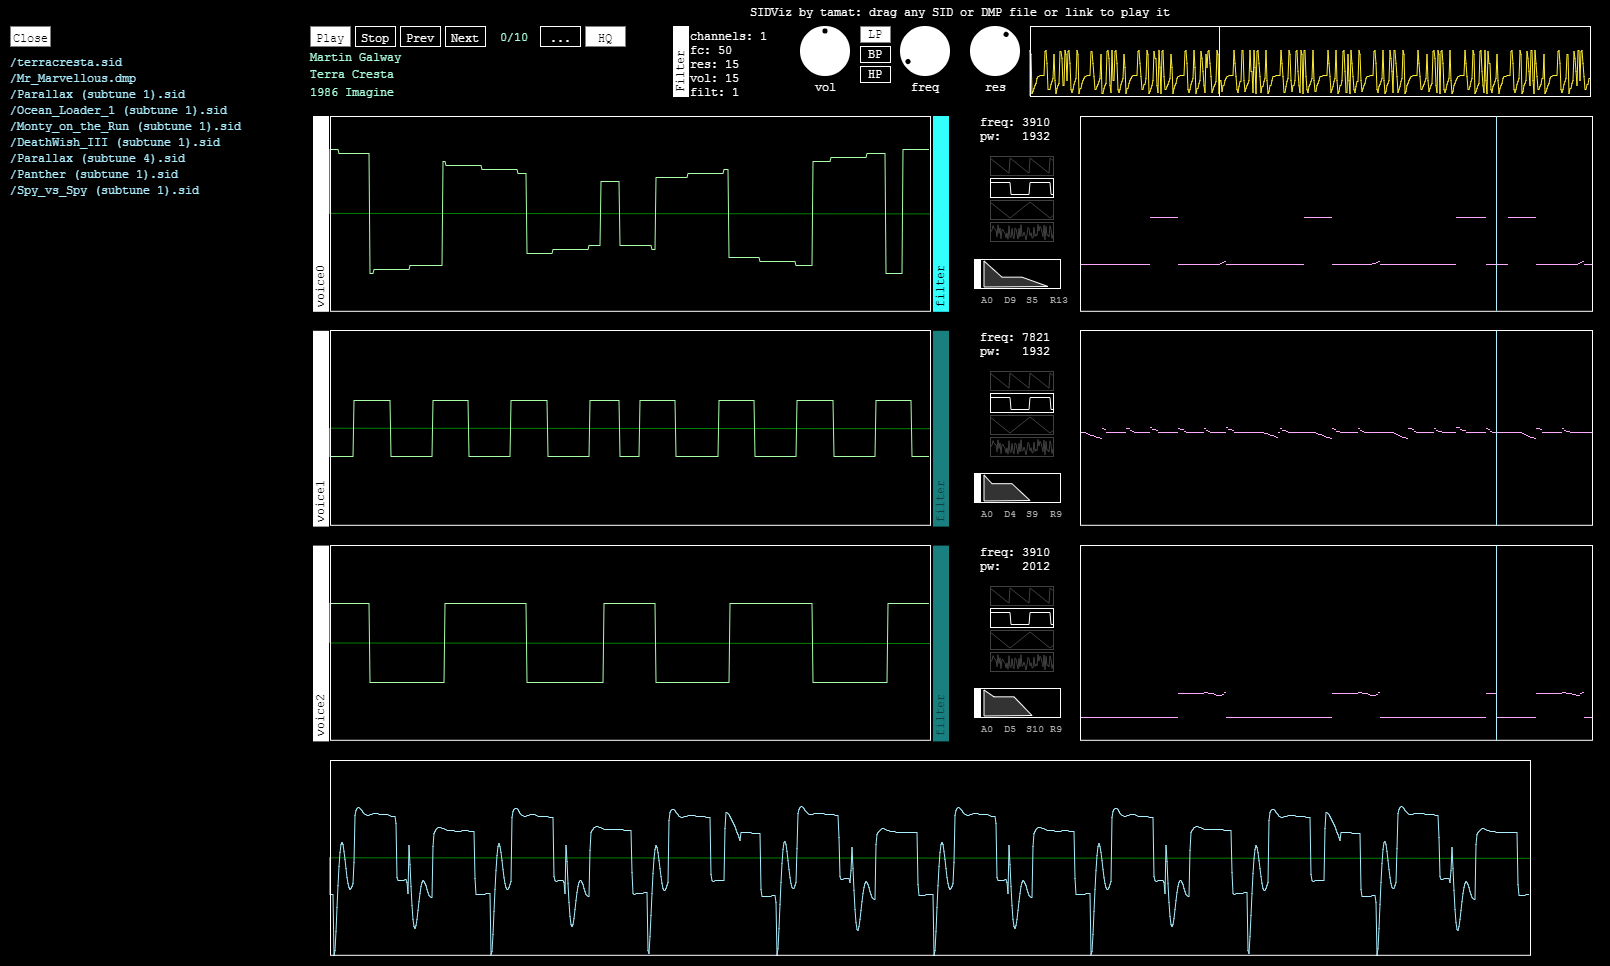
Task: Select triangle waveform icon for voice2
Action: 1021,640
